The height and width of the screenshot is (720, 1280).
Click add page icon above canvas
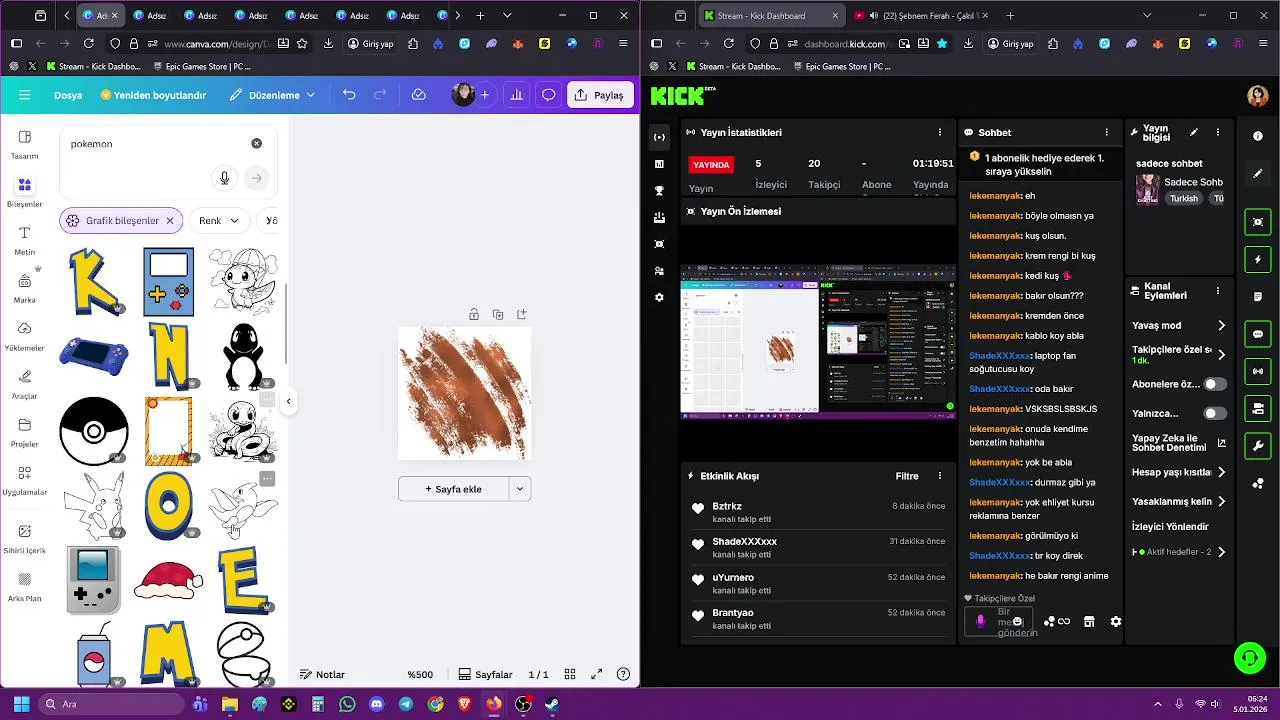point(522,314)
